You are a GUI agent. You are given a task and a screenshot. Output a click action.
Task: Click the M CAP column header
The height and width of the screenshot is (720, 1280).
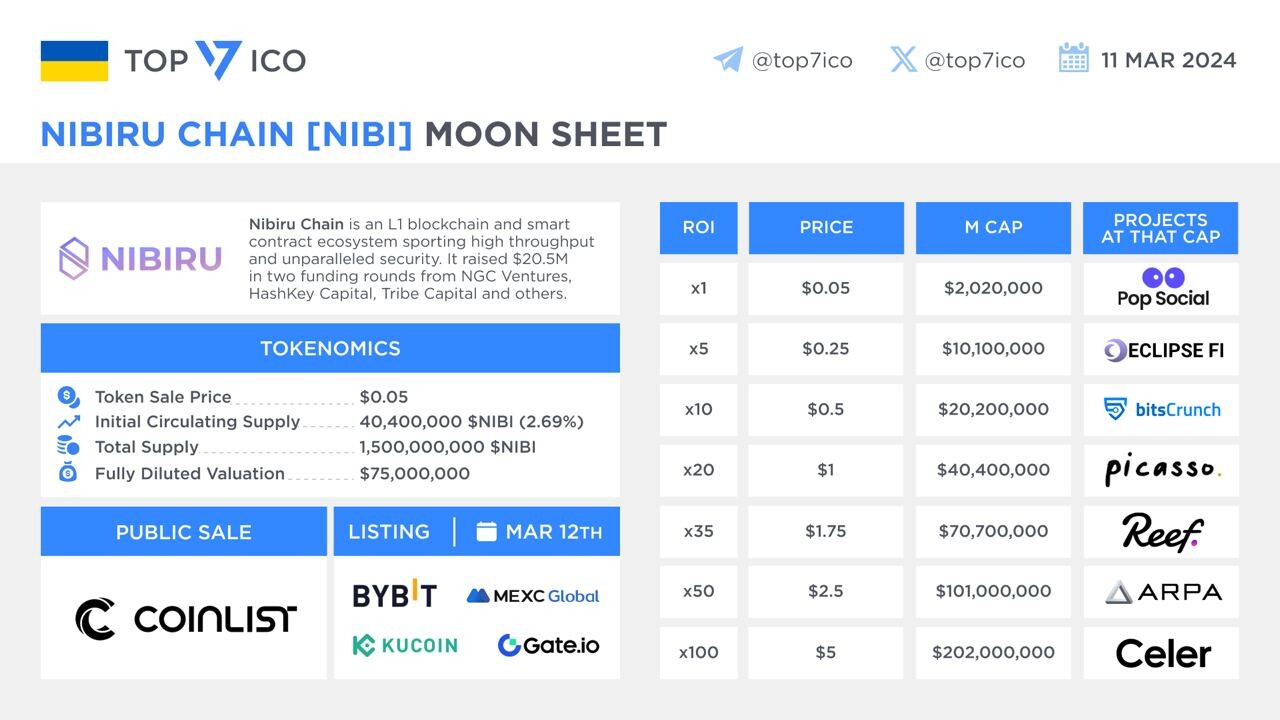coord(993,227)
